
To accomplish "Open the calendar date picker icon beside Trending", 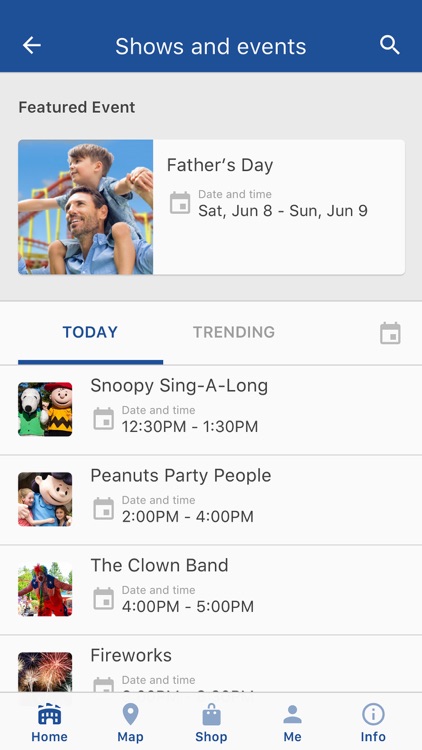I will pyautogui.click(x=390, y=333).
